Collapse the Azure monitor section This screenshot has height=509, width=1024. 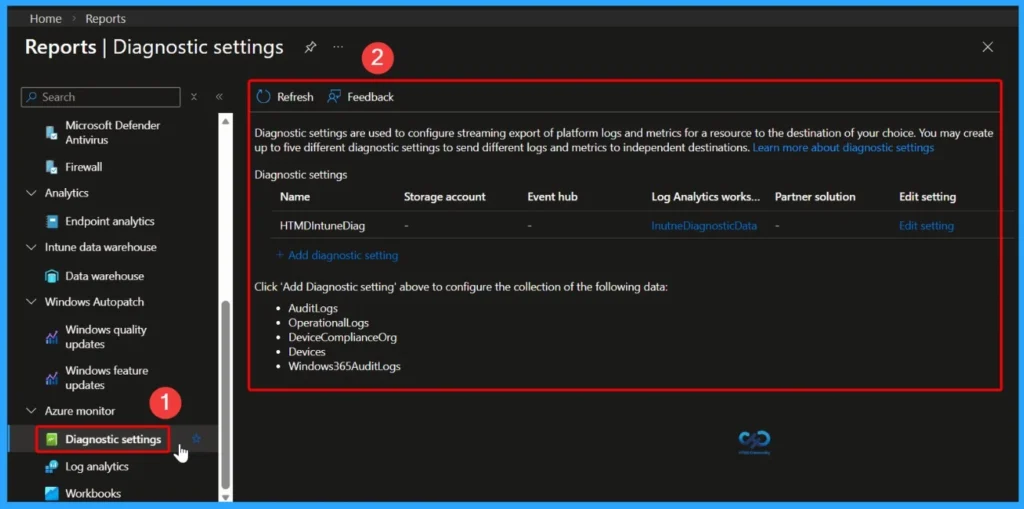[31, 411]
